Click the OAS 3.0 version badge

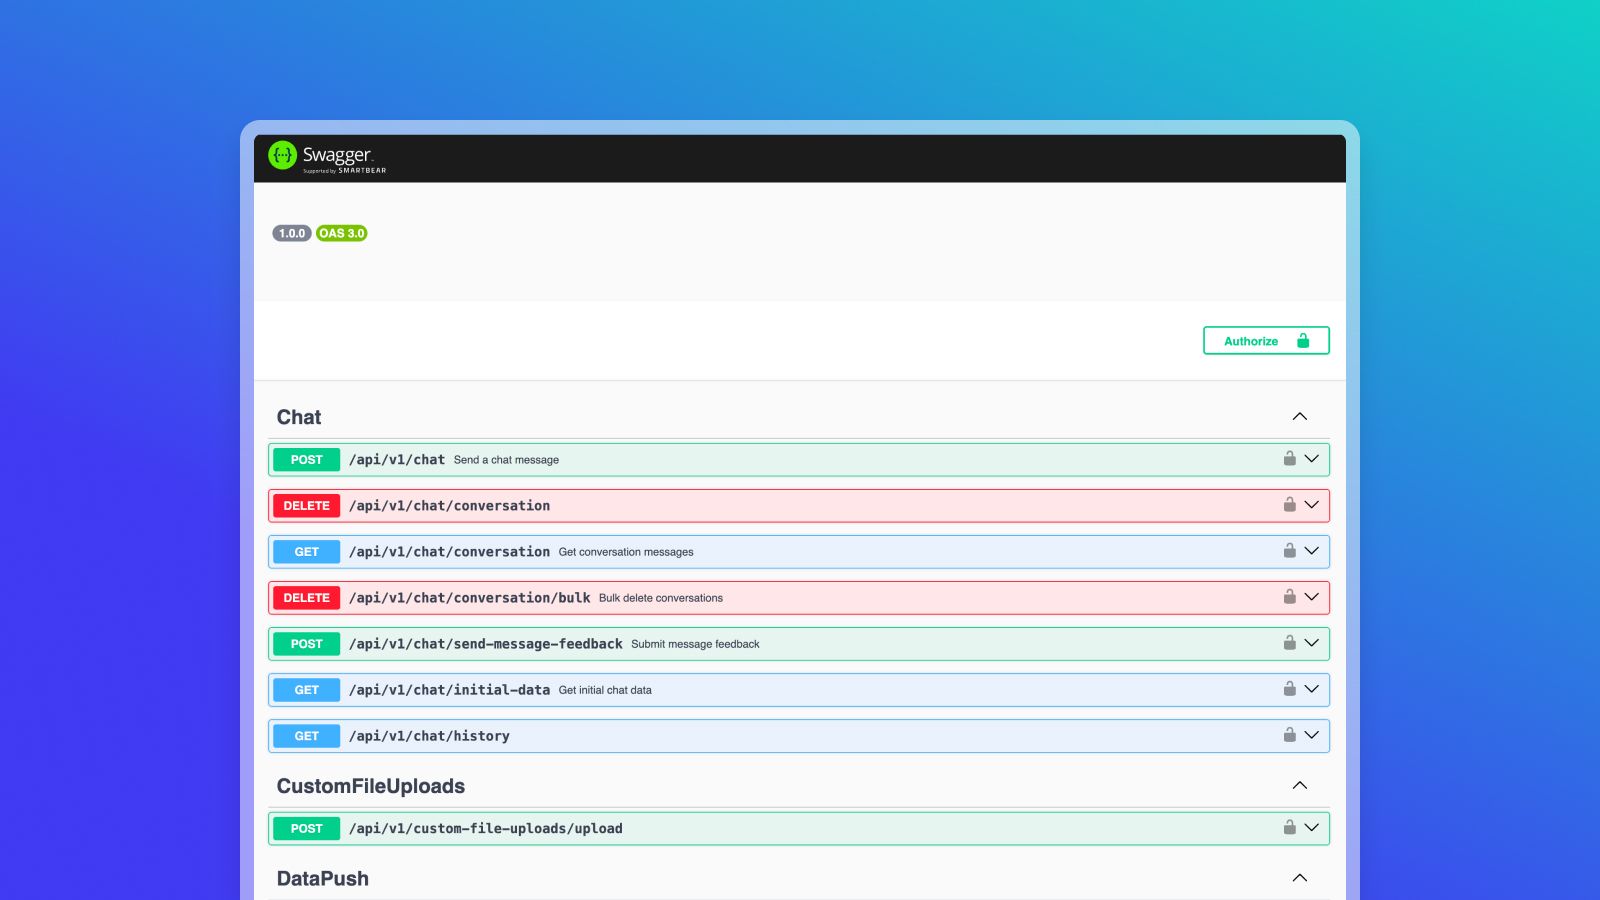[342, 233]
